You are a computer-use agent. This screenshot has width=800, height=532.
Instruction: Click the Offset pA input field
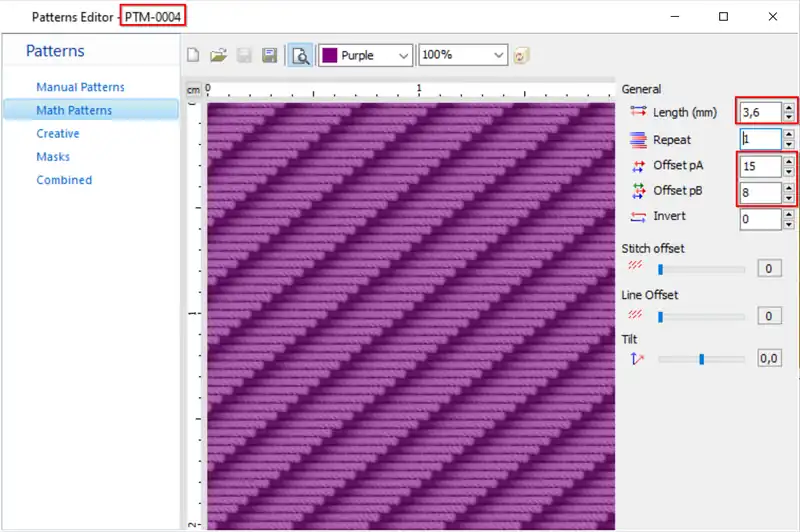point(760,166)
